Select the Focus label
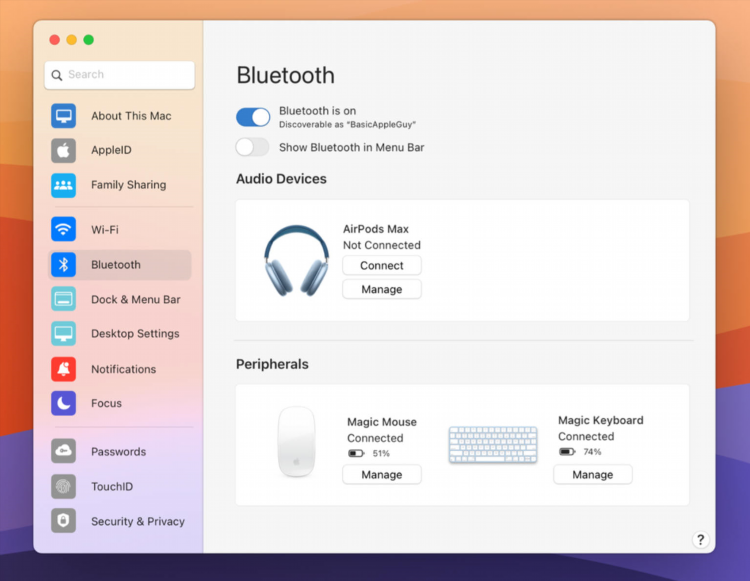750x581 pixels. click(106, 403)
